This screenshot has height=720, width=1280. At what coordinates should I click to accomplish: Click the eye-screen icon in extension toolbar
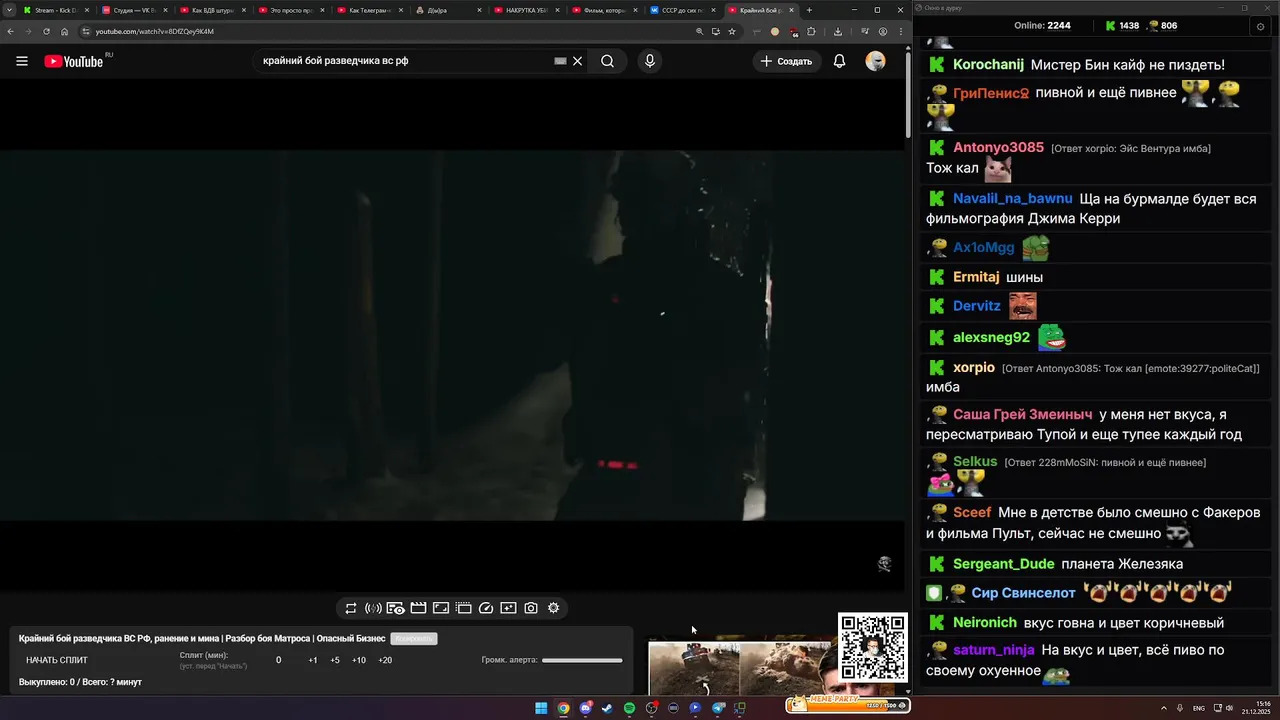point(396,608)
